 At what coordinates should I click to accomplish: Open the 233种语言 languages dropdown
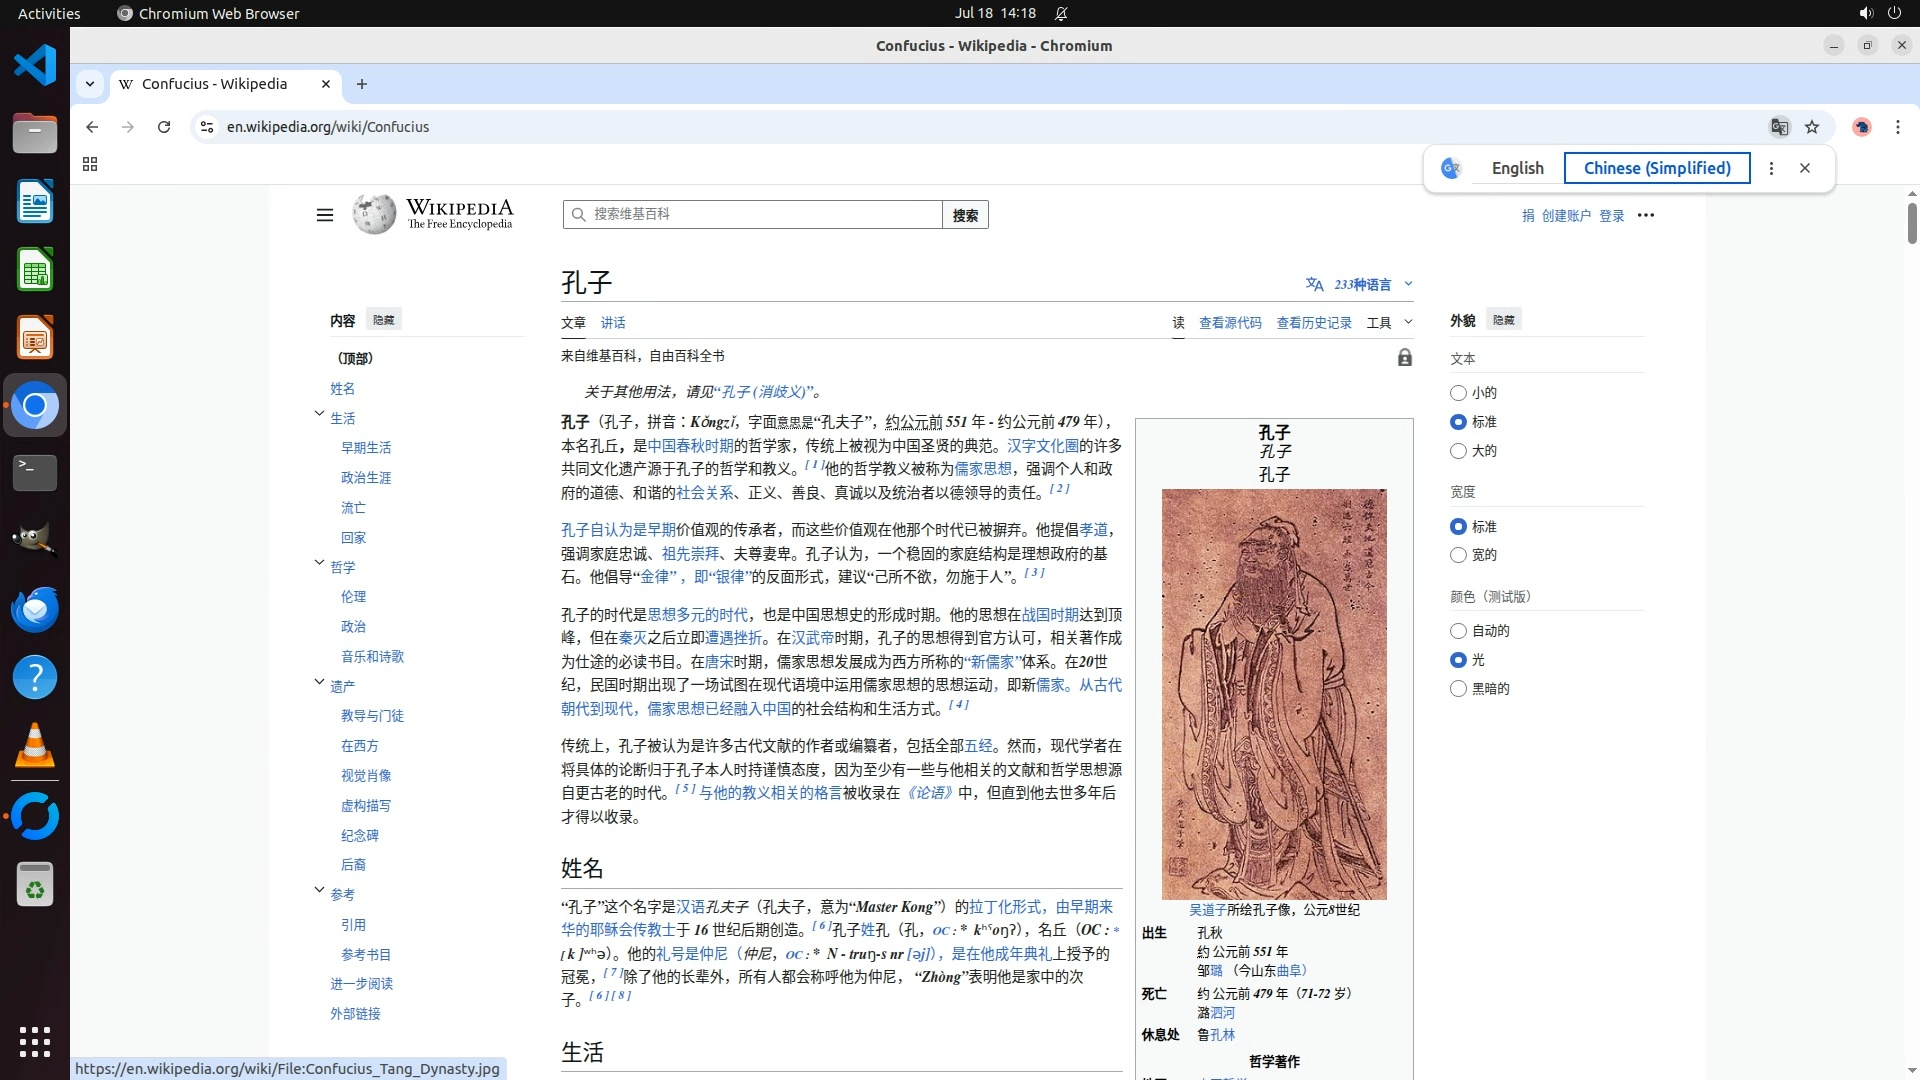[1360, 285]
